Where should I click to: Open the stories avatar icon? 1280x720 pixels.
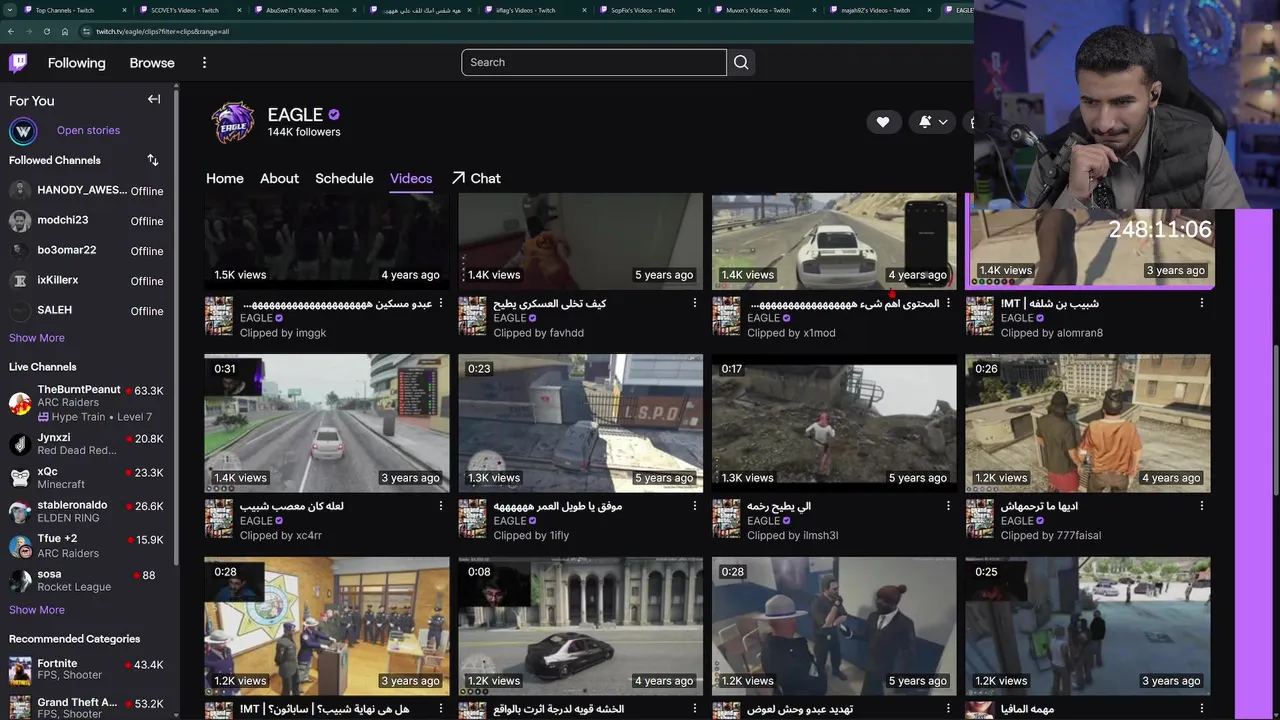coord(23,131)
